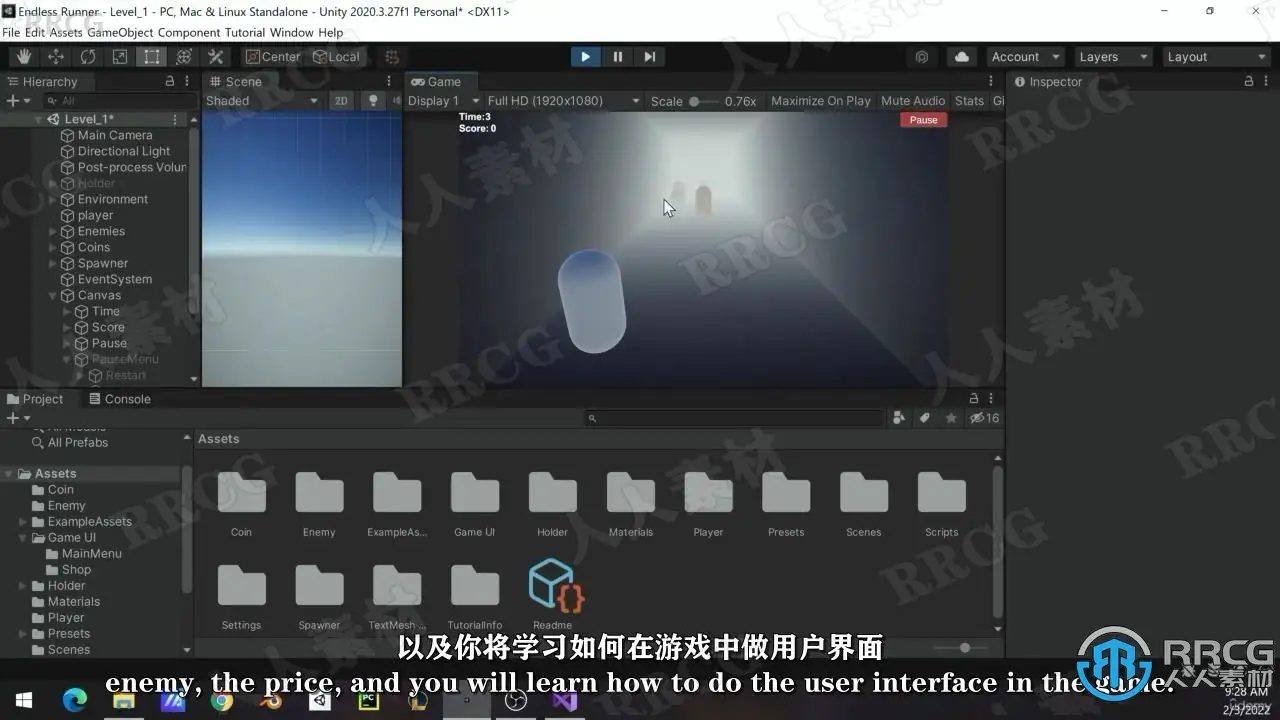Toggle hidden packages visibility count
Image resolution: width=1280 pixels, height=720 pixels.
985,418
